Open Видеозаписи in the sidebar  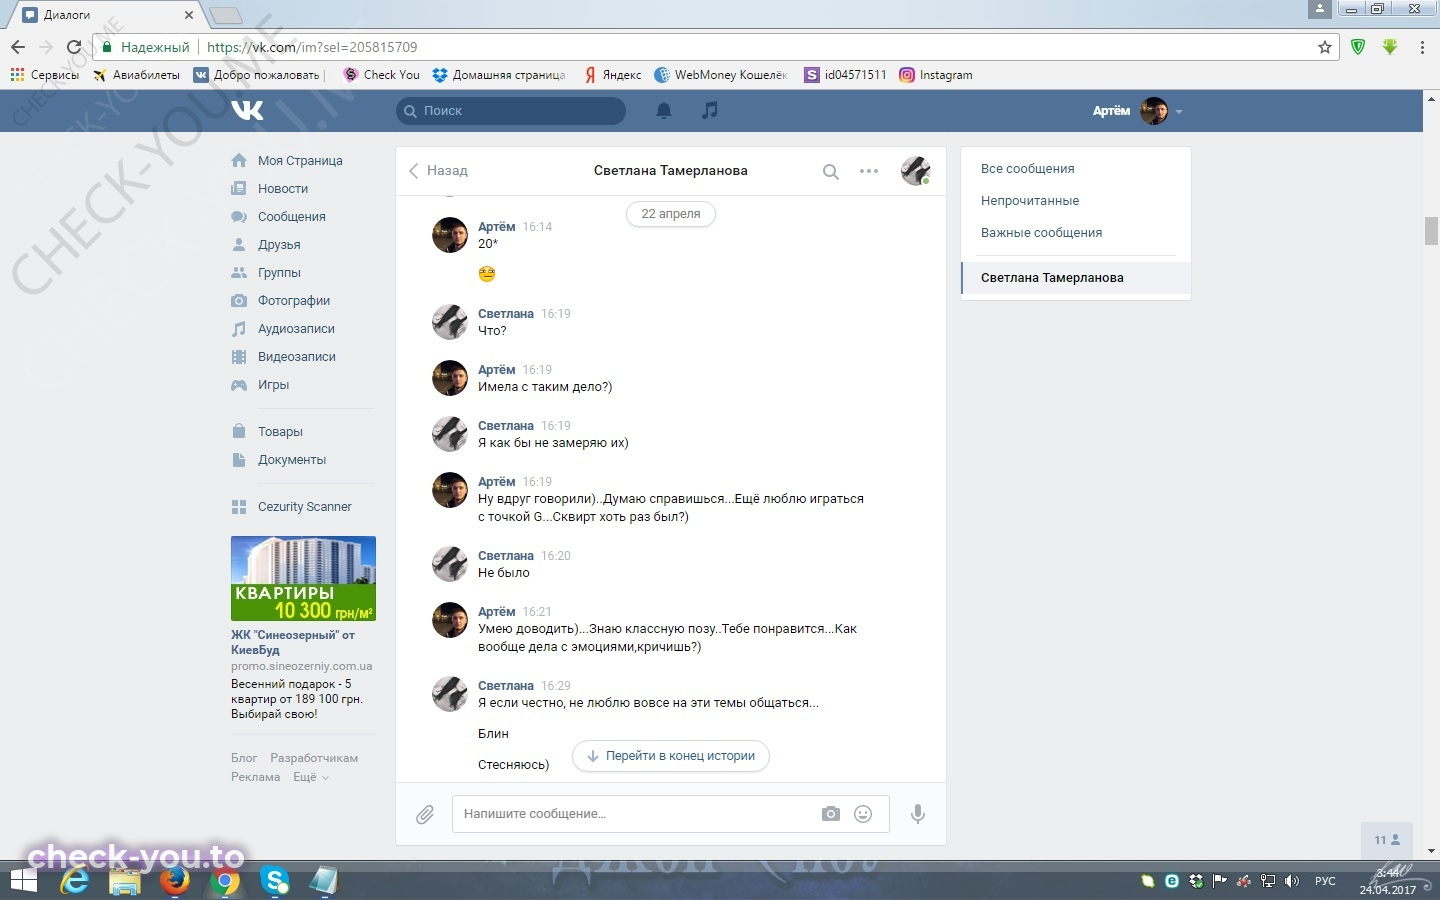297,357
